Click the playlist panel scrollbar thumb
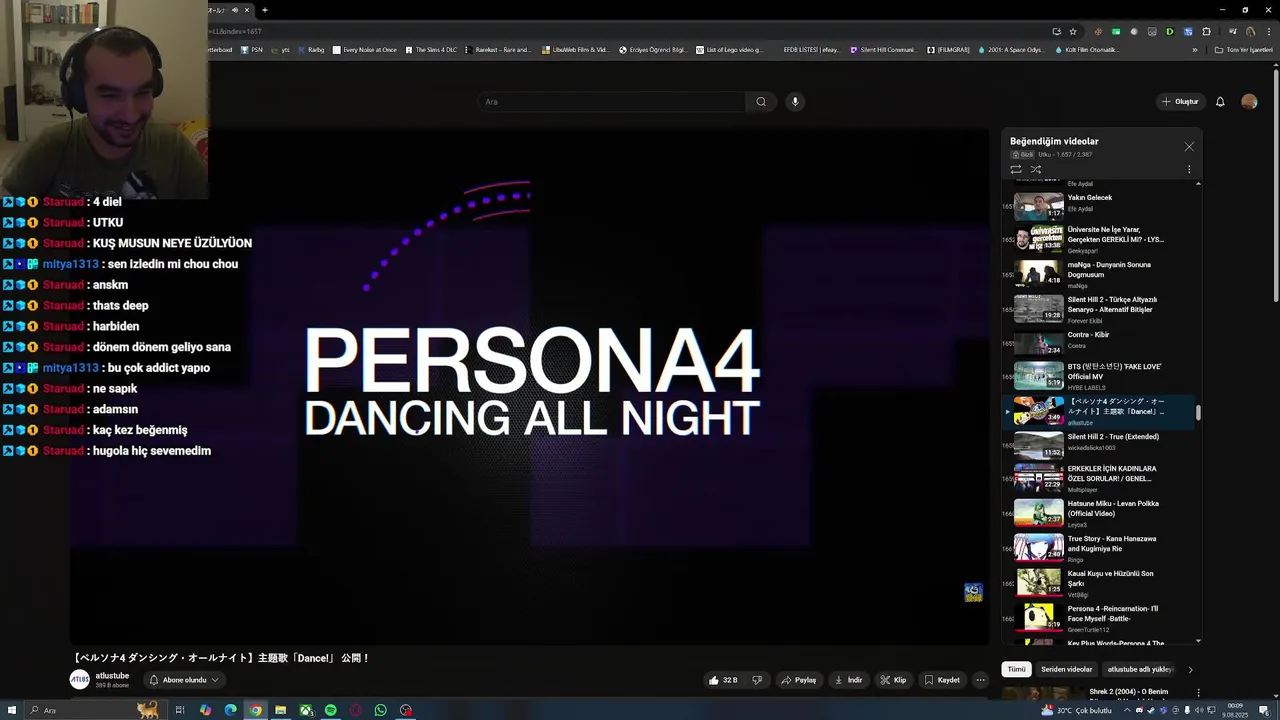This screenshot has height=720, width=1280. [x=1198, y=412]
